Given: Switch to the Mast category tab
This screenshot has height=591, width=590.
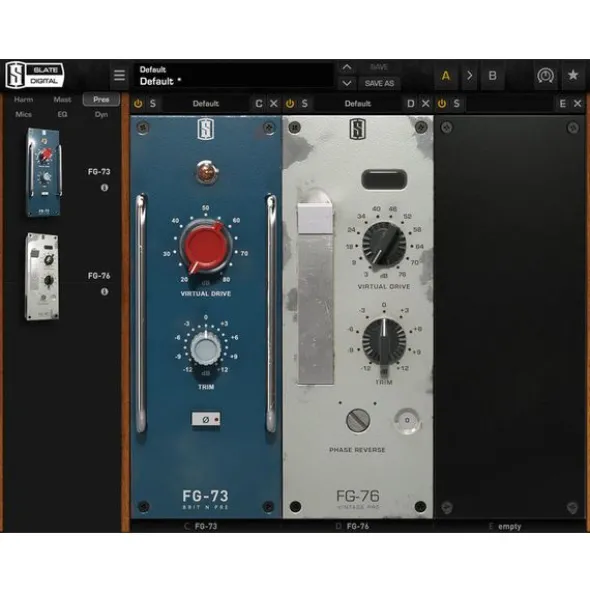Looking at the screenshot, I should [x=62, y=100].
